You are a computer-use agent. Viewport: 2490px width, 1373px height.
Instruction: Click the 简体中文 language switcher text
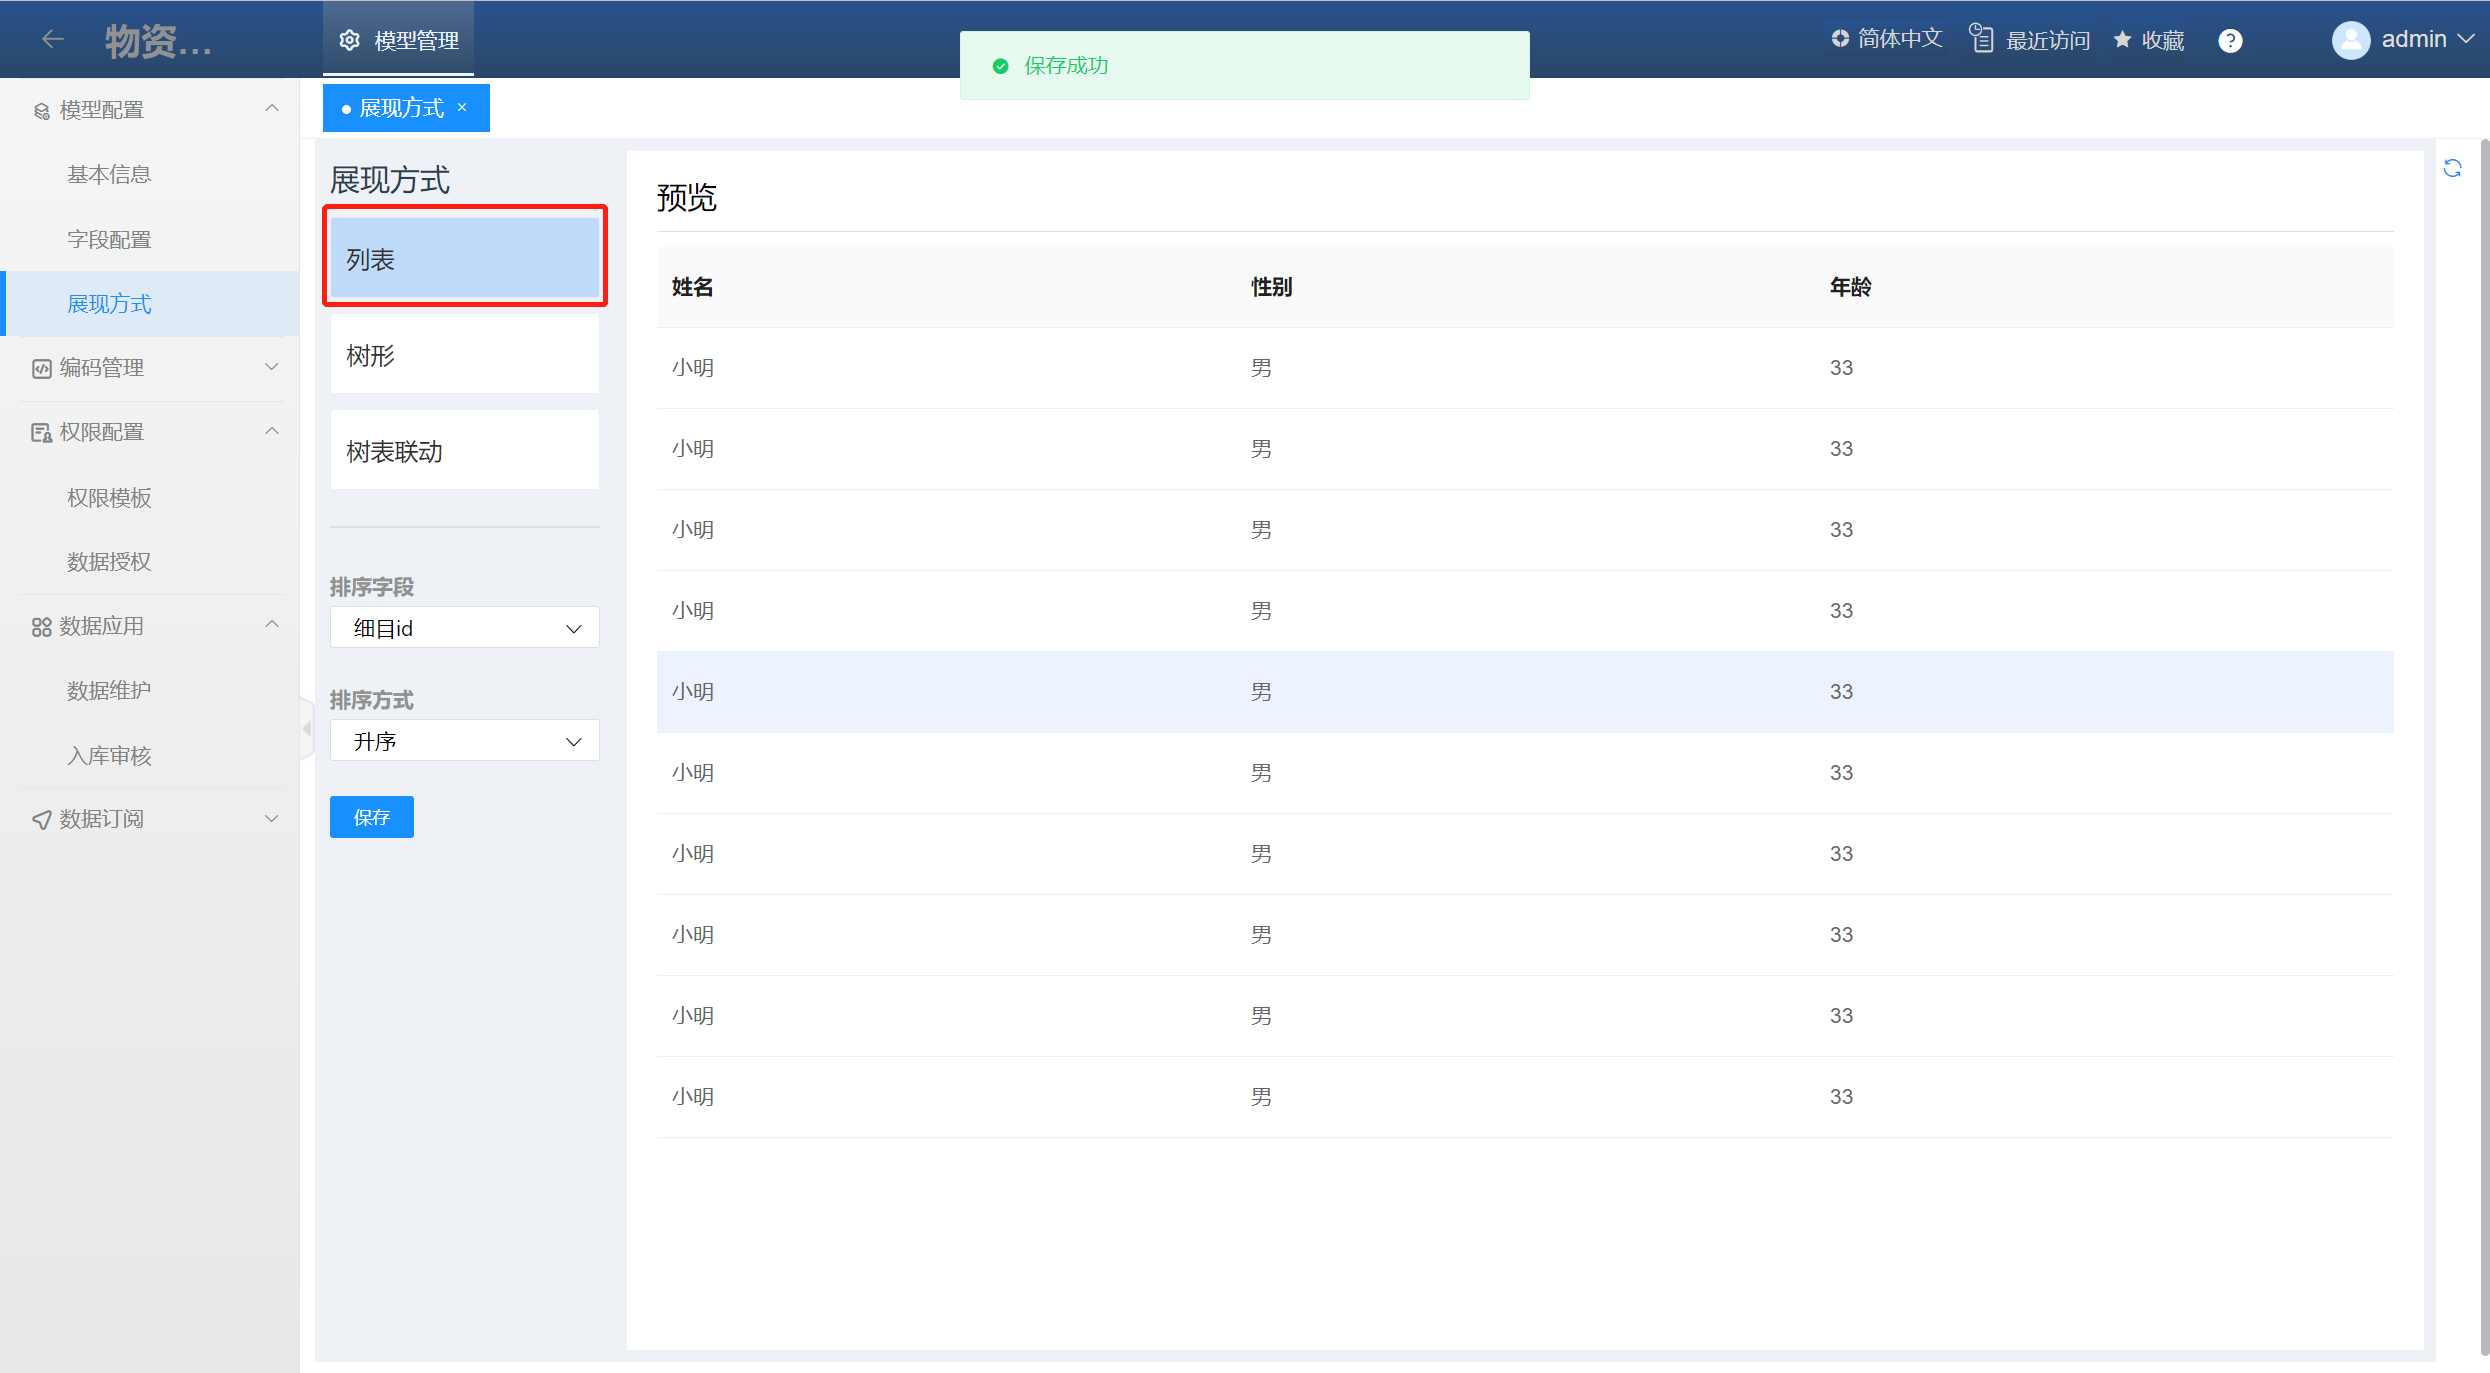coord(1900,39)
